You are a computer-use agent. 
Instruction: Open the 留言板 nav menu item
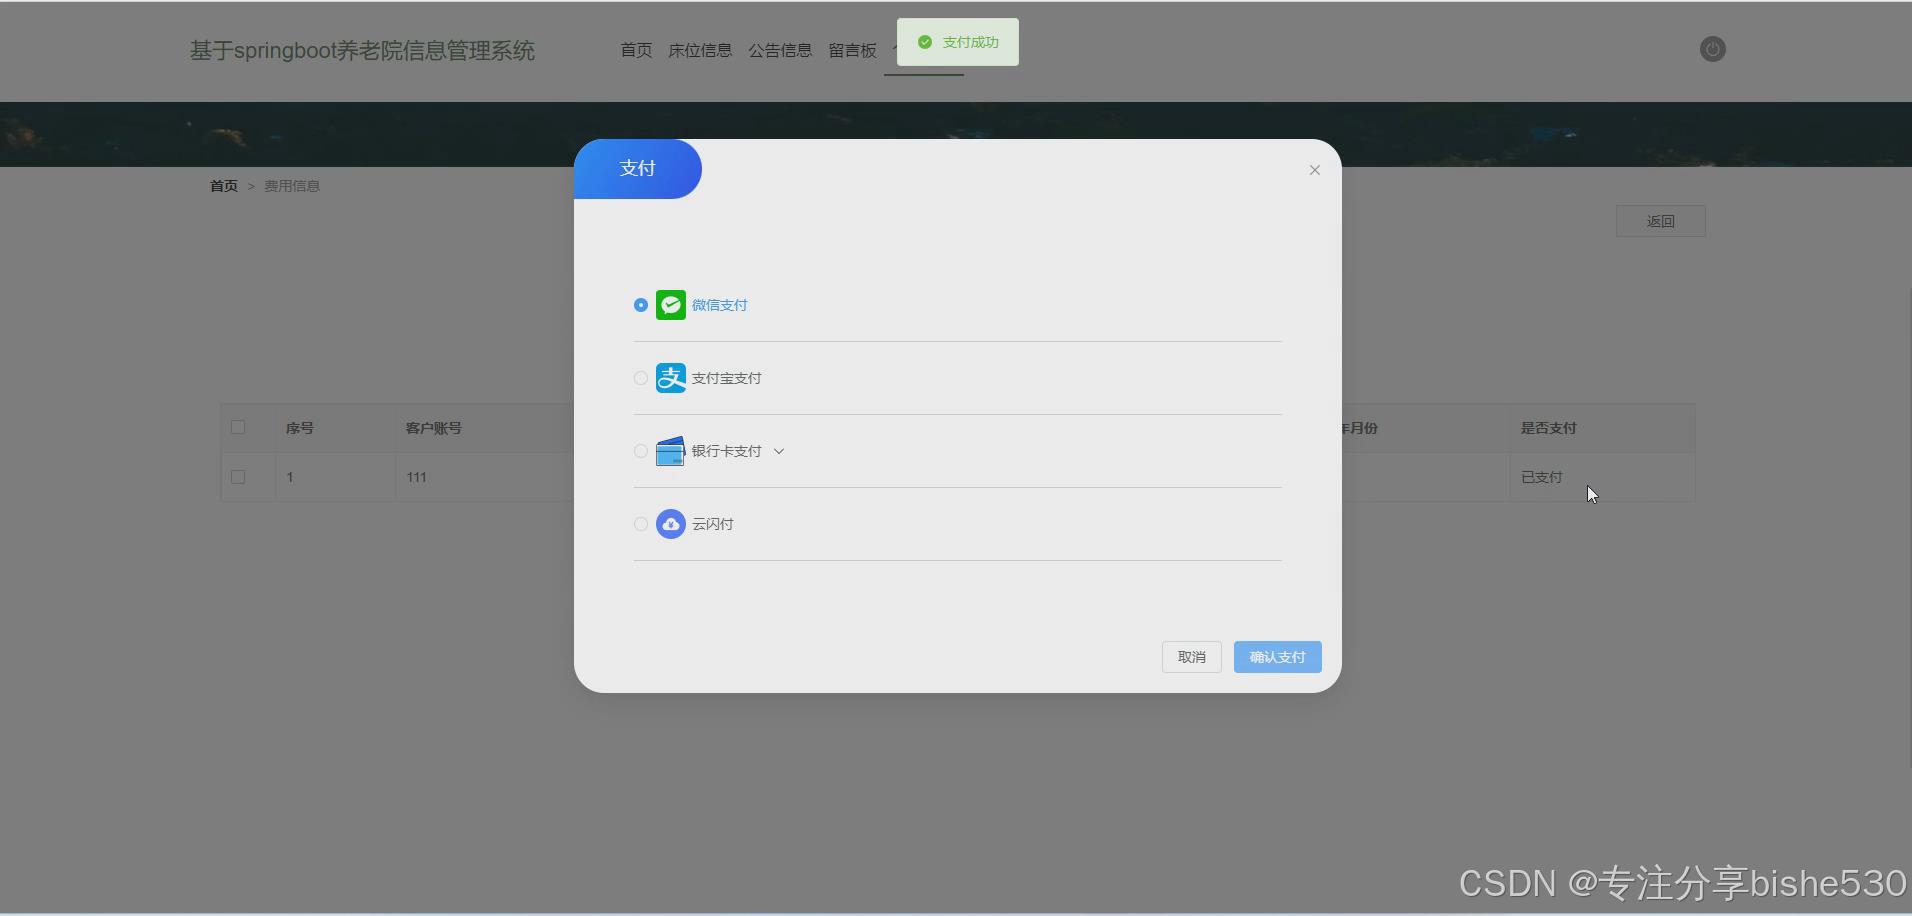coord(852,50)
